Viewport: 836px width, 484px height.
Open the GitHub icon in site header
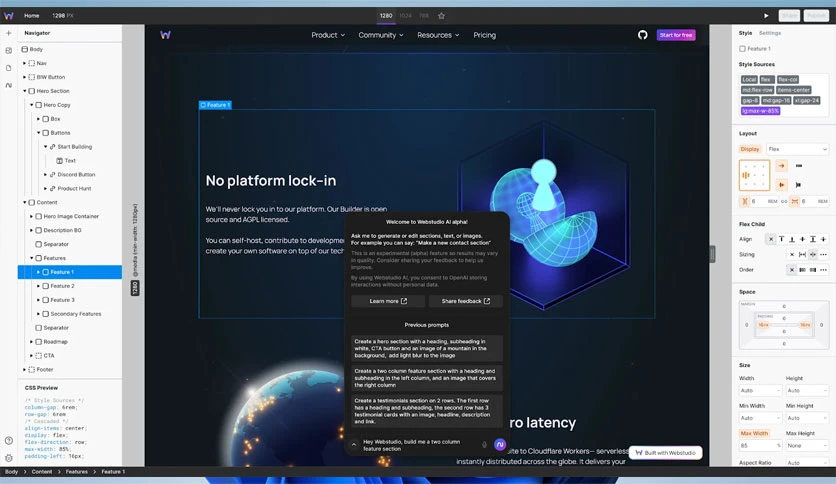coord(642,35)
